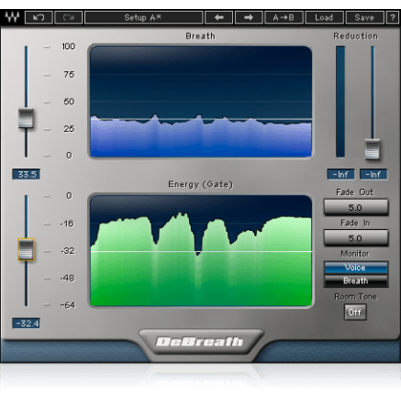Click the DeBreath plugin name plate
The image size is (401, 402).
(x=200, y=342)
